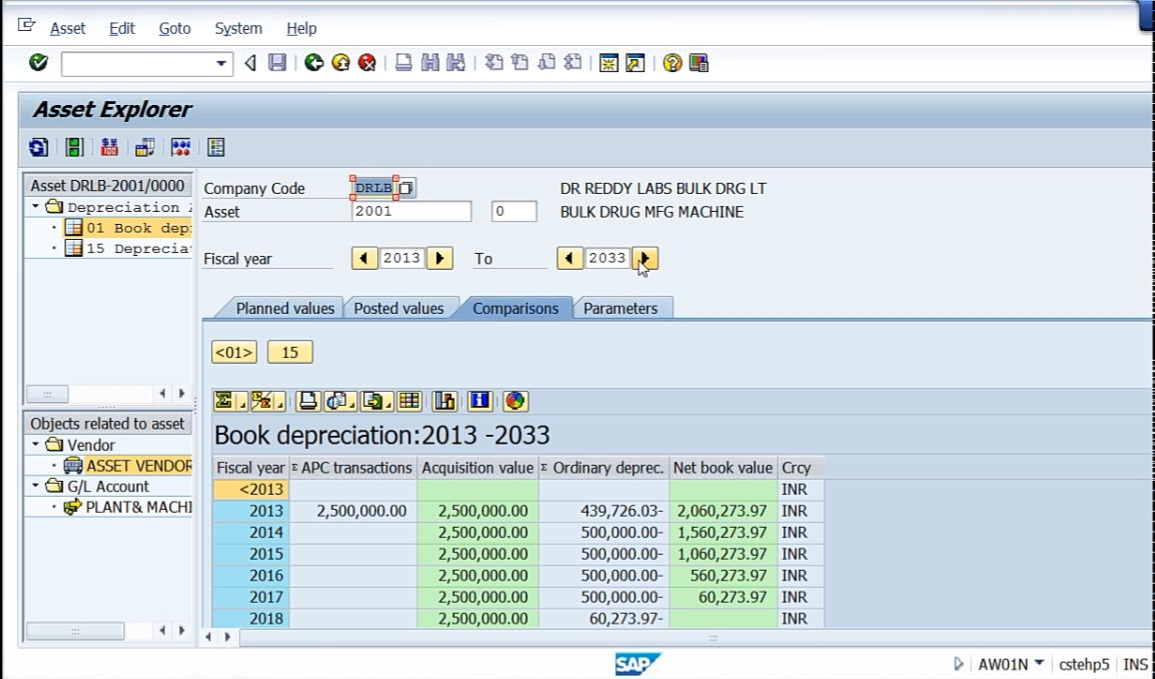Click the <01> depreciation area button

point(234,352)
